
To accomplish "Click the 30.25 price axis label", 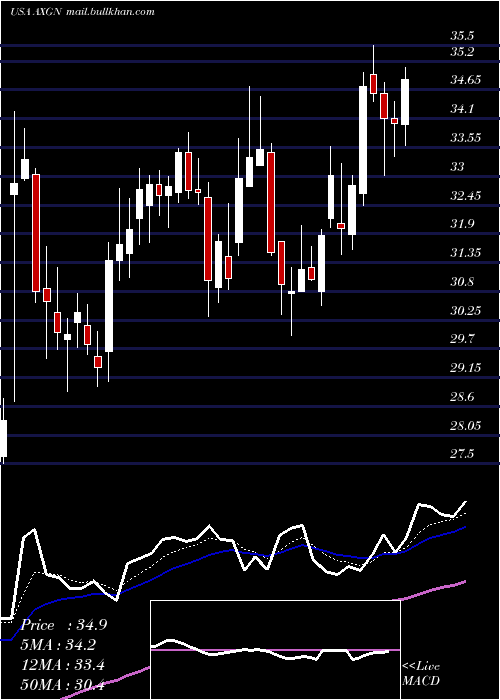I will point(466,311).
